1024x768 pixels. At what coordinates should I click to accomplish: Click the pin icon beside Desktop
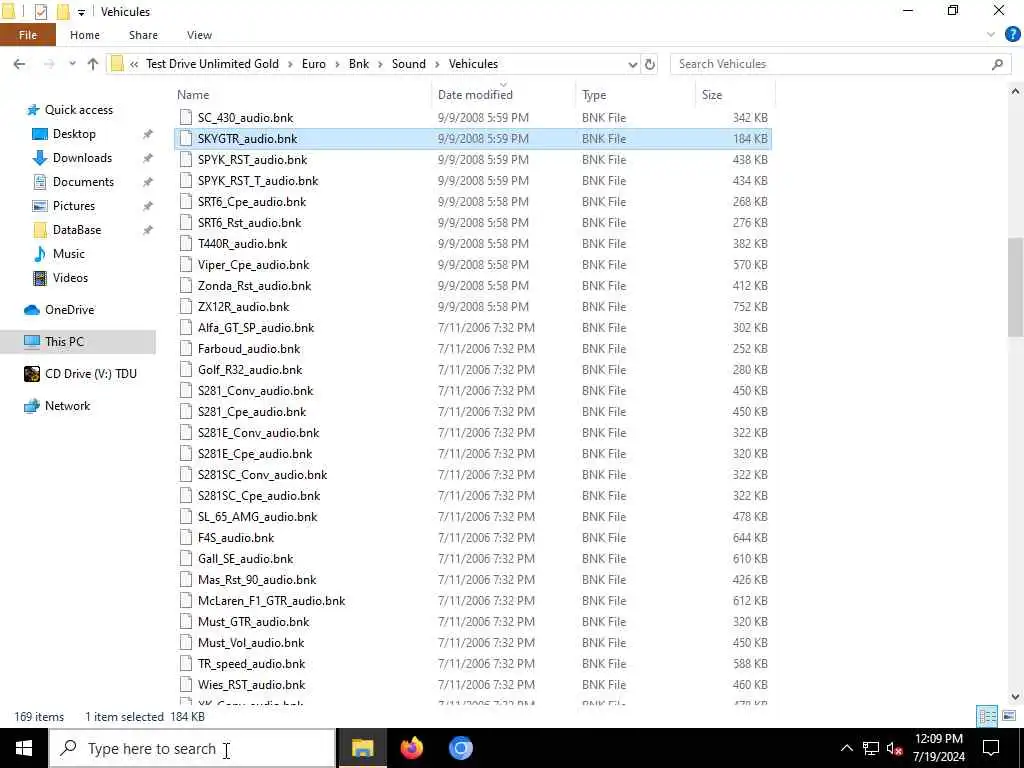coord(148,134)
